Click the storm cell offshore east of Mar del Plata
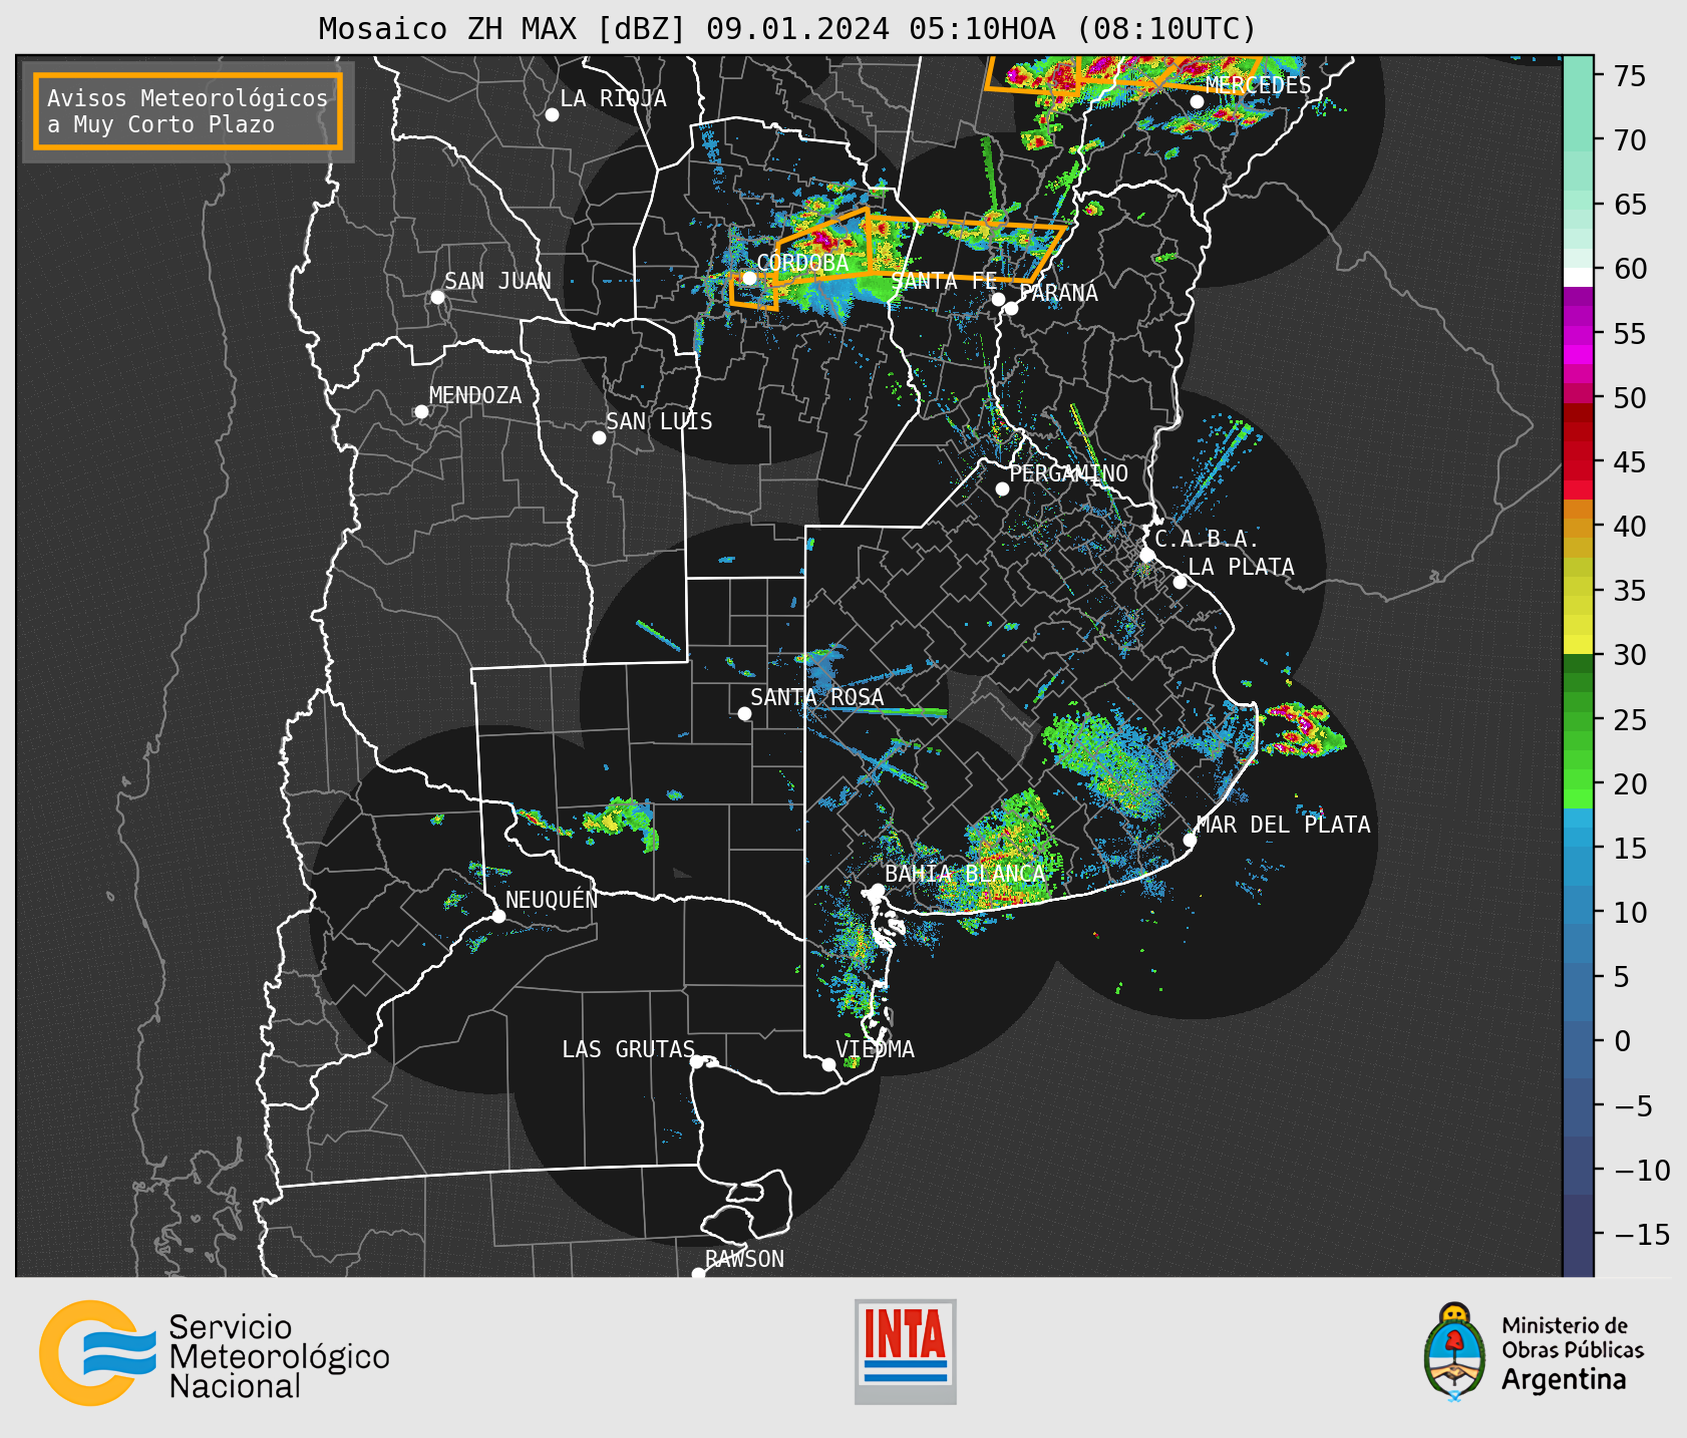Screen dimensions: 1687x1438 point(1302,730)
